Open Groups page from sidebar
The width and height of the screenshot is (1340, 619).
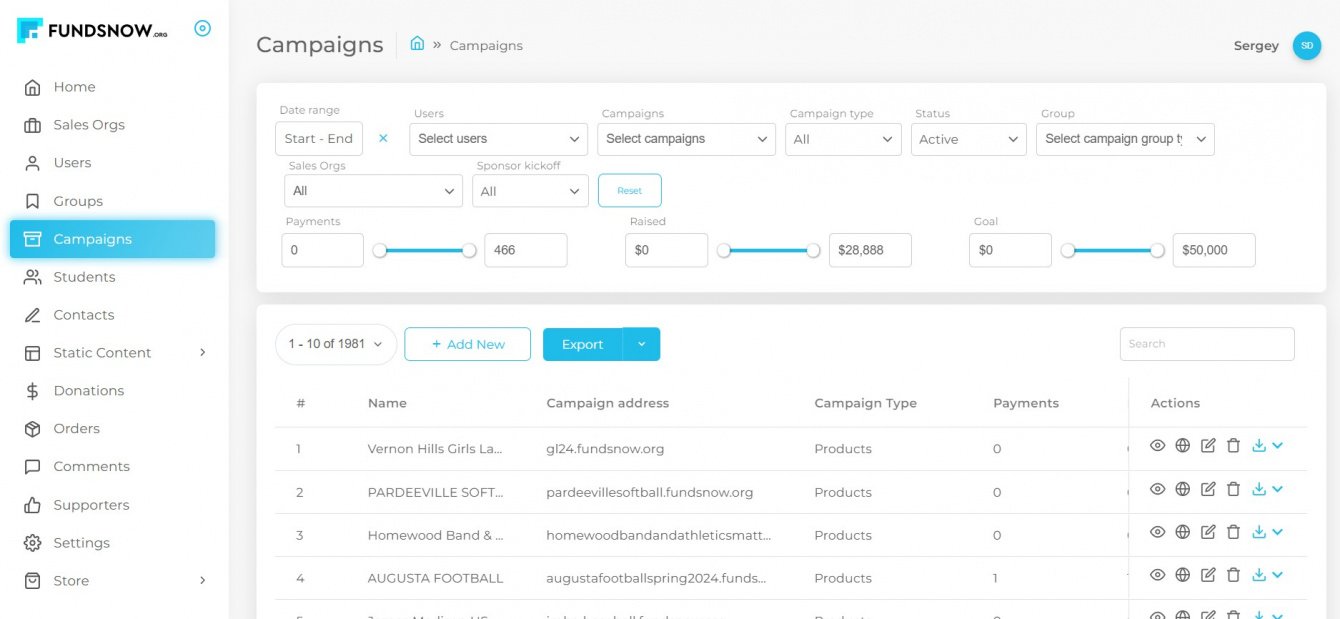(112, 201)
